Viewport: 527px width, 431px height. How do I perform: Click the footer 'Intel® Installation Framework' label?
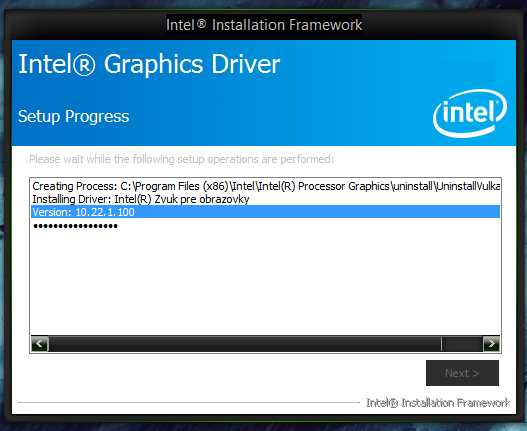point(438,402)
